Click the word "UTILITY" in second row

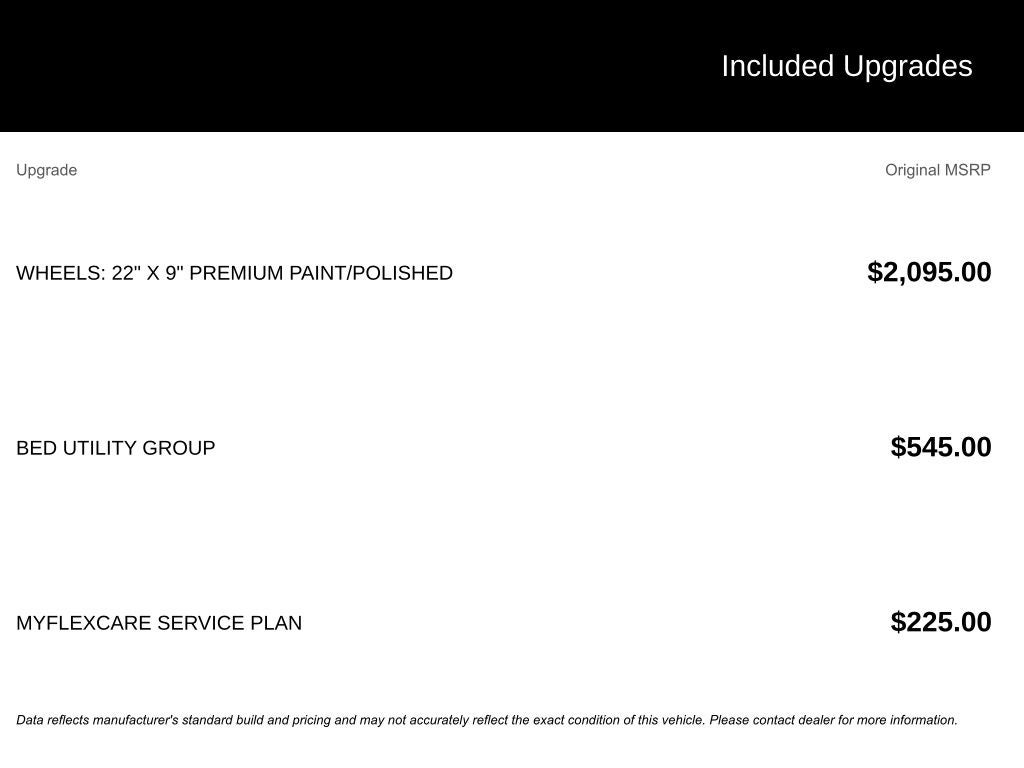click(x=100, y=448)
